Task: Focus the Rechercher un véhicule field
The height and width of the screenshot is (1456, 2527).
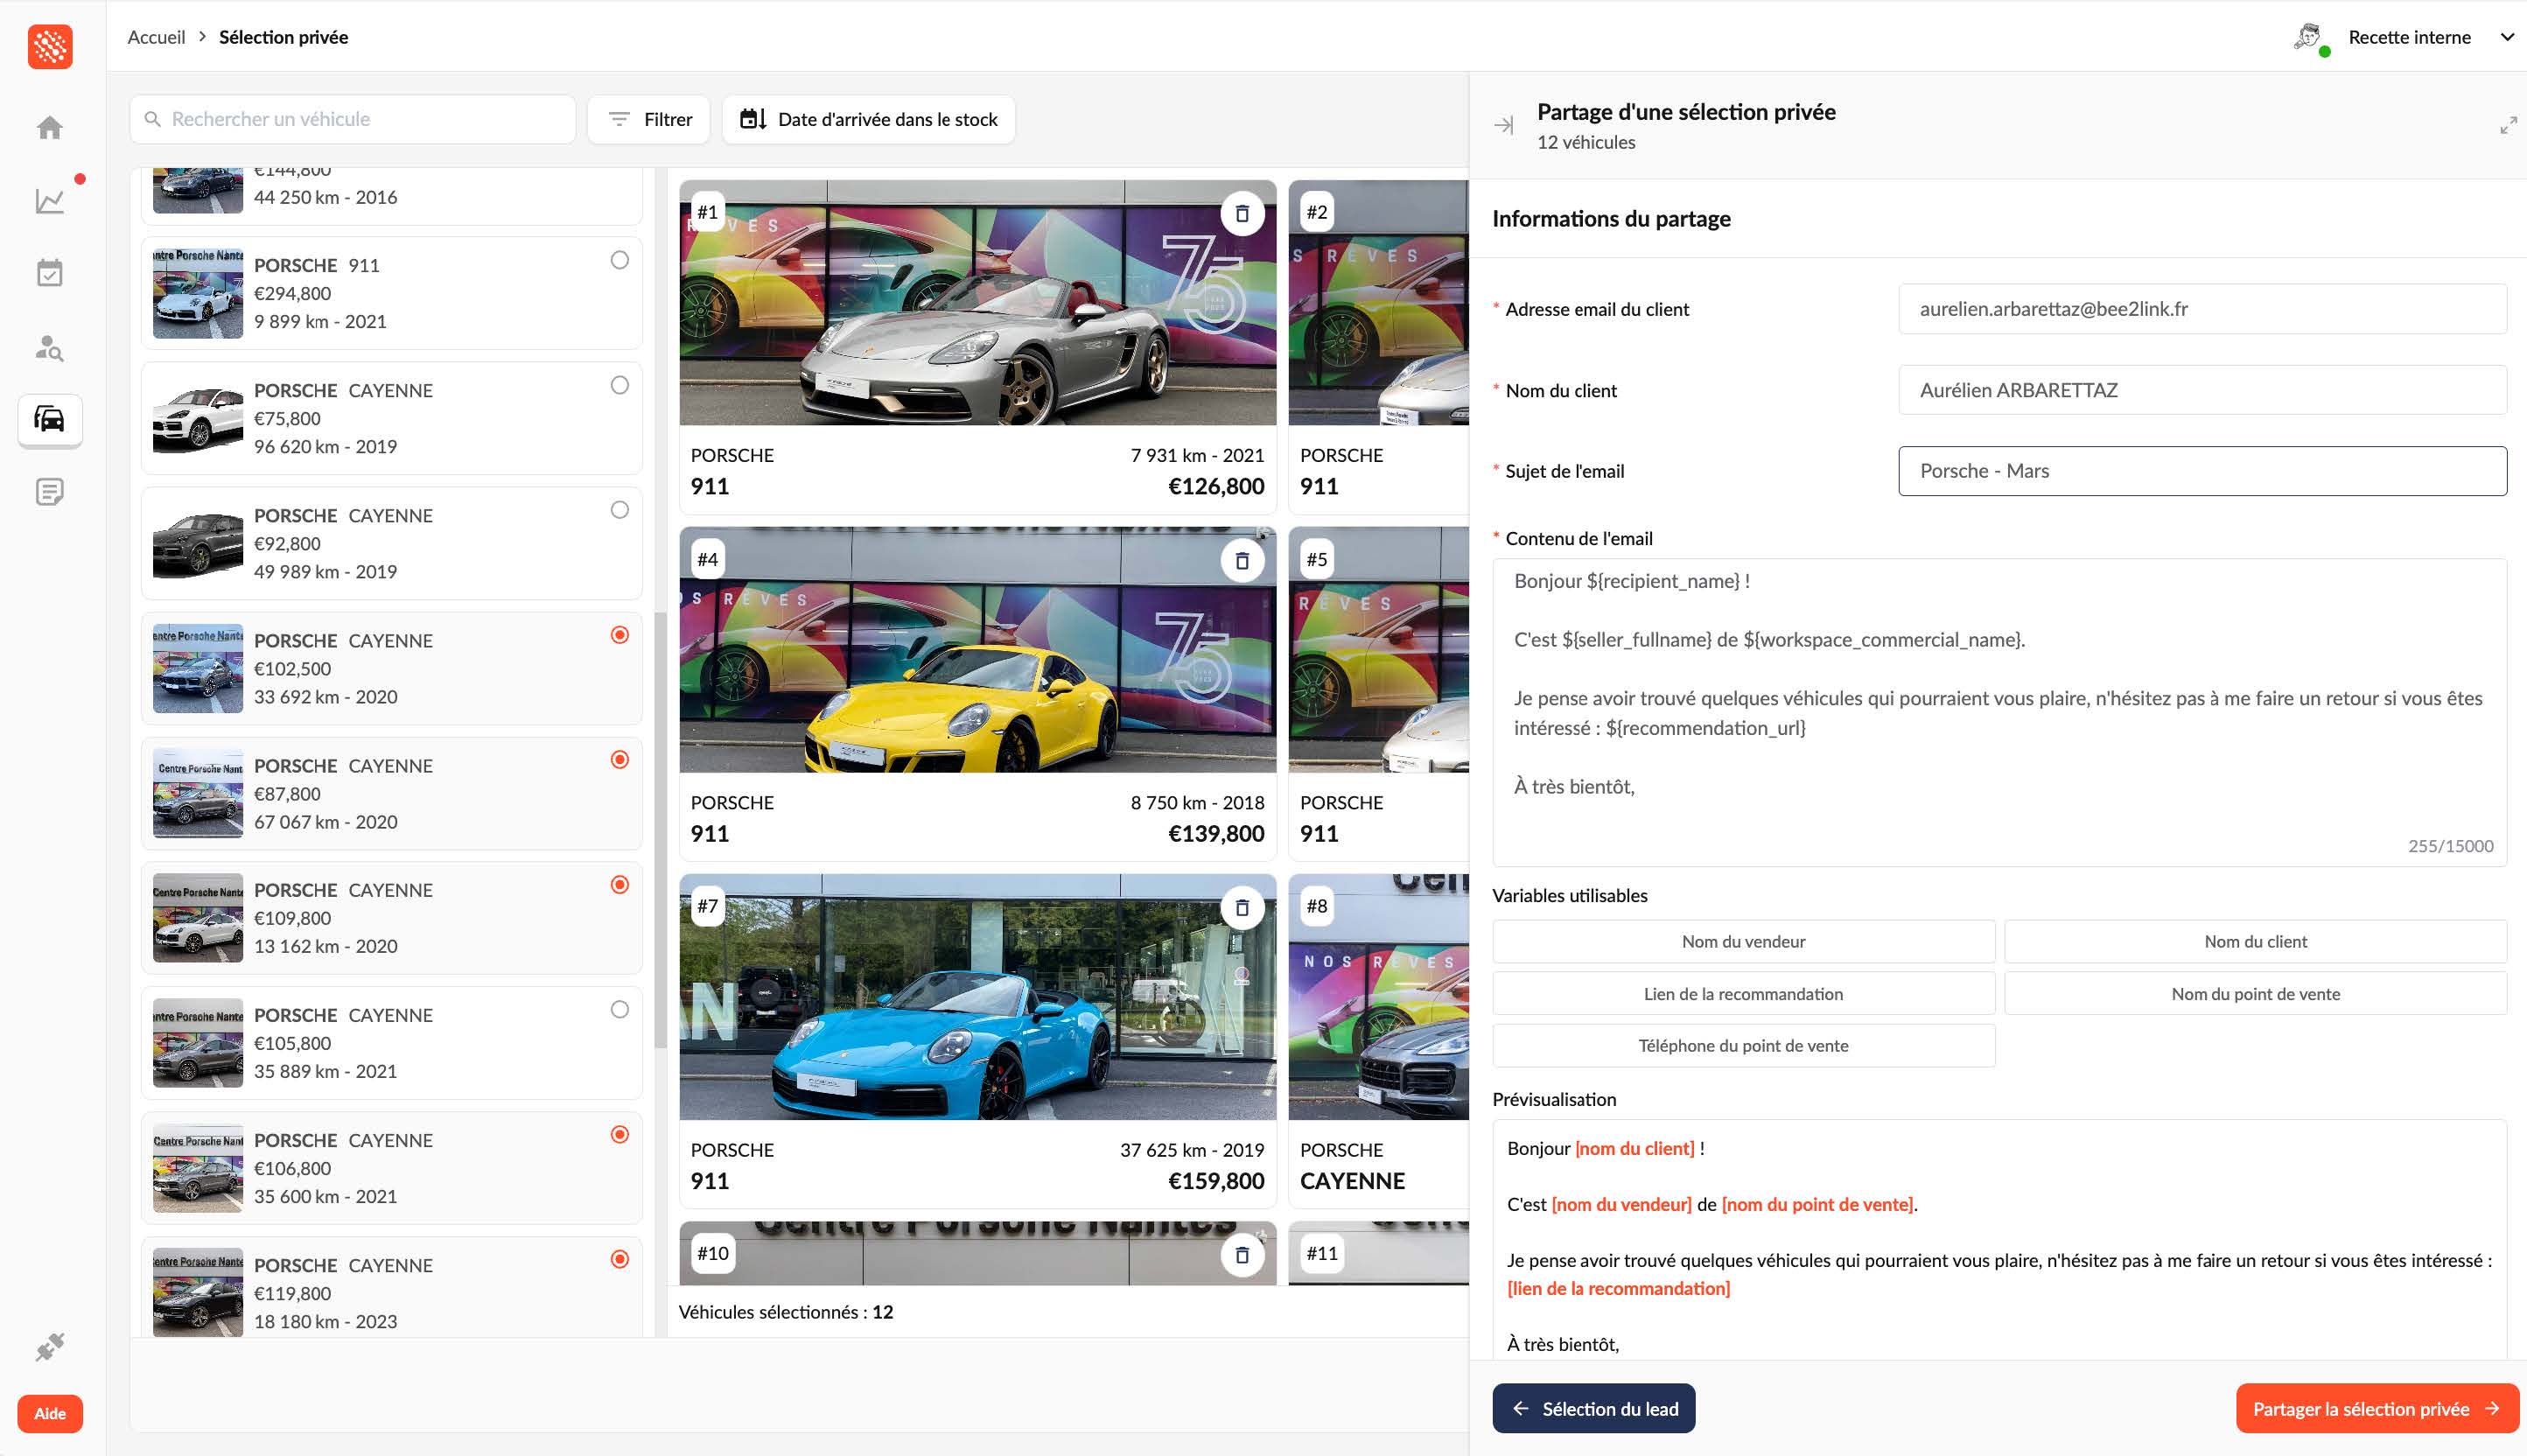Action: coord(353,119)
